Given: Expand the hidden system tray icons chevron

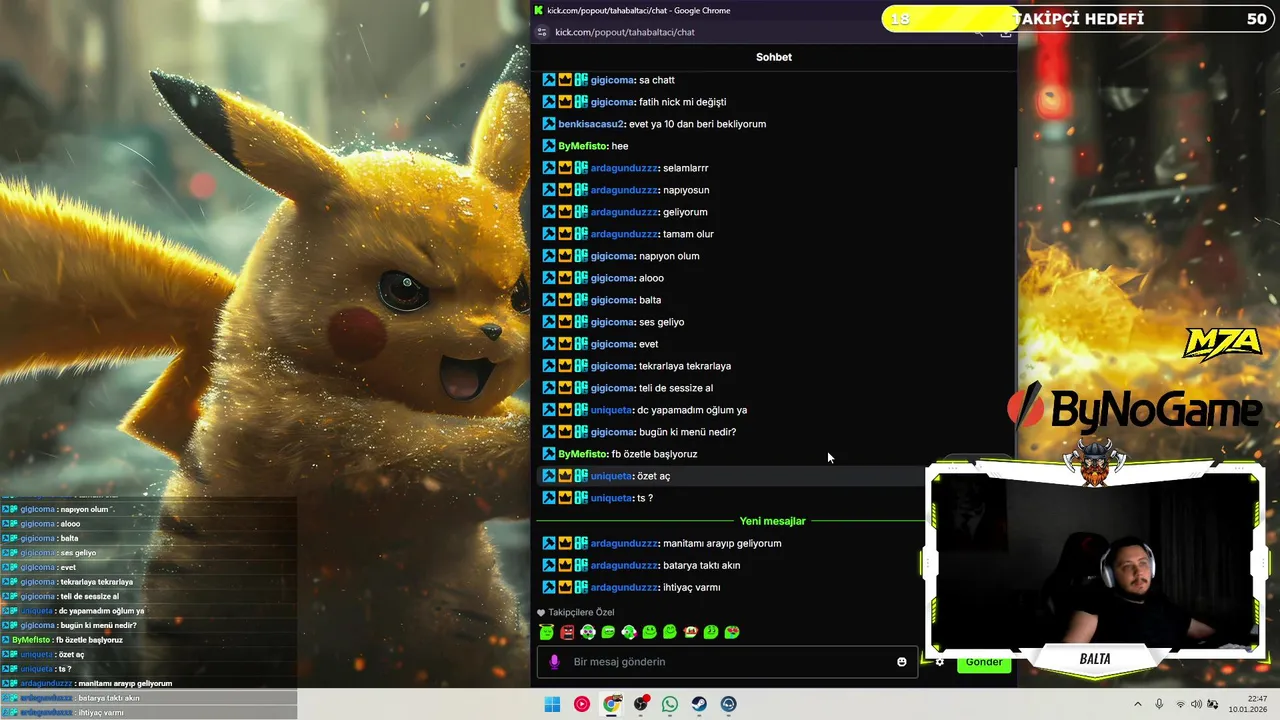Looking at the screenshot, I should tap(1138, 704).
